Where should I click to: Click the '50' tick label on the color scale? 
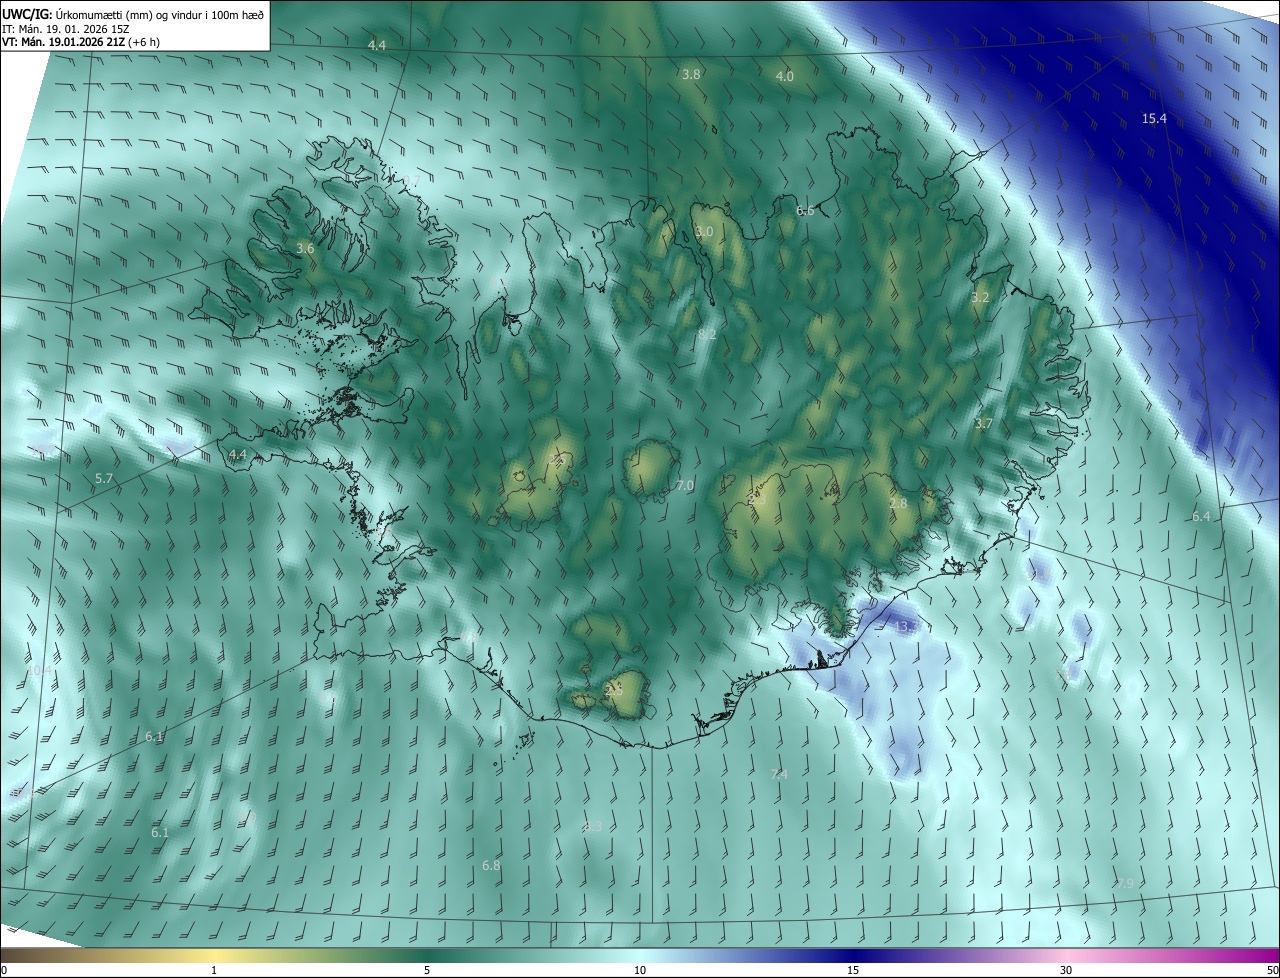[x=1272, y=970]
